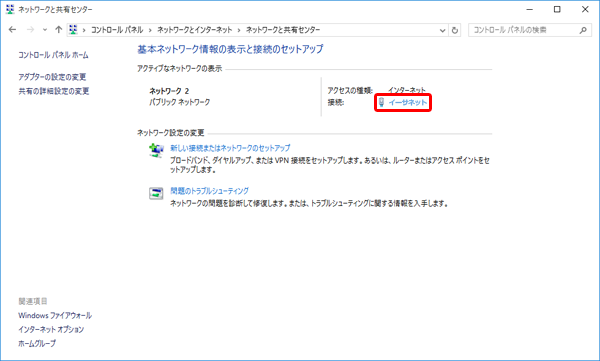The height and width of the screenshot is (361, 600).
Task: Click breadcrumb arrow before コントロール パネル
Action: [x=84, y=30]
